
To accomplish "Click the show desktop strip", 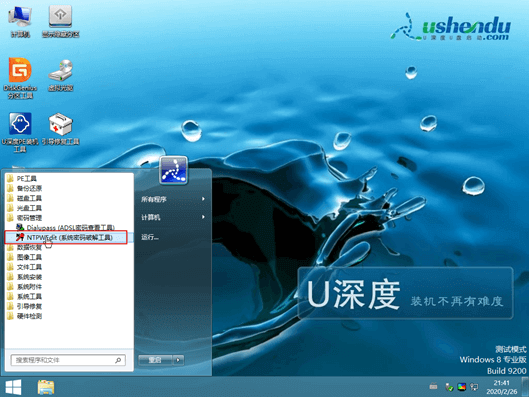I will [525, 387].
